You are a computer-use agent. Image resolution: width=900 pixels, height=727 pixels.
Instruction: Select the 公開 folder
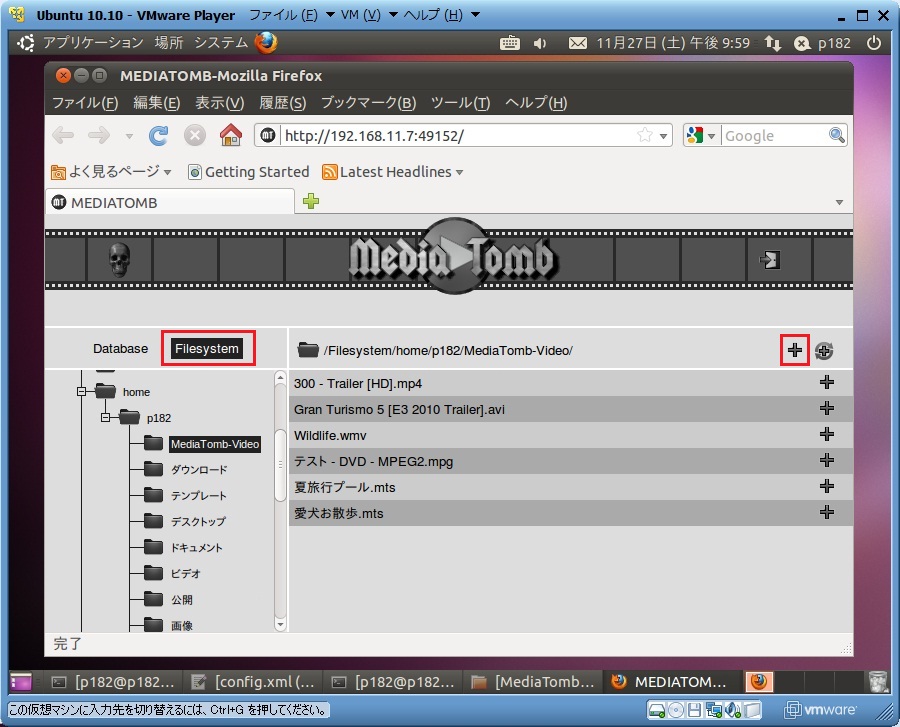tap(182, 600)
